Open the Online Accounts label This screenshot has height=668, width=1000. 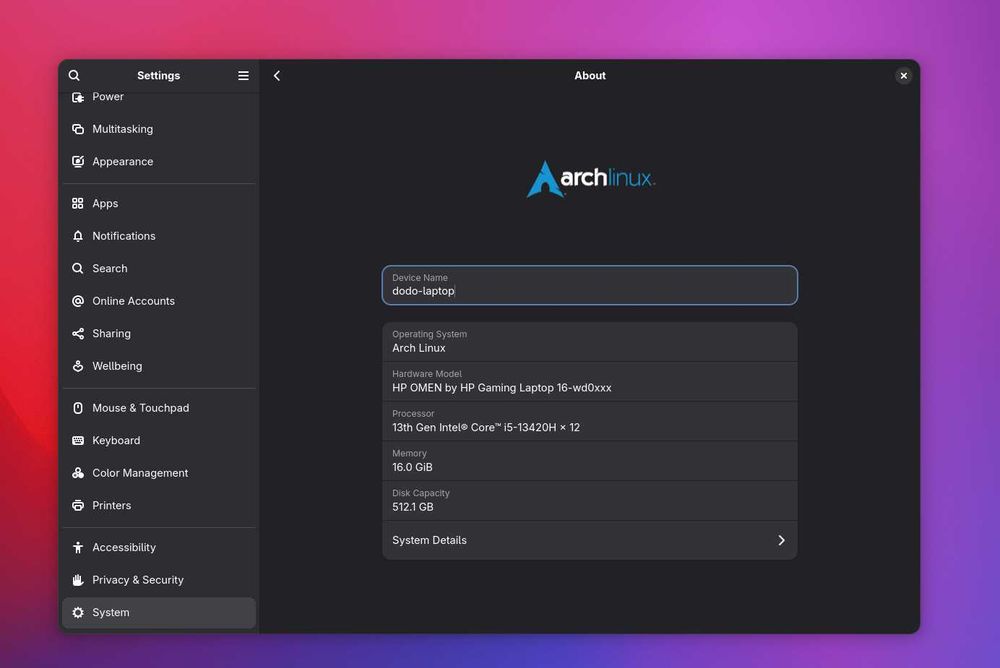[x=133, y=301]
